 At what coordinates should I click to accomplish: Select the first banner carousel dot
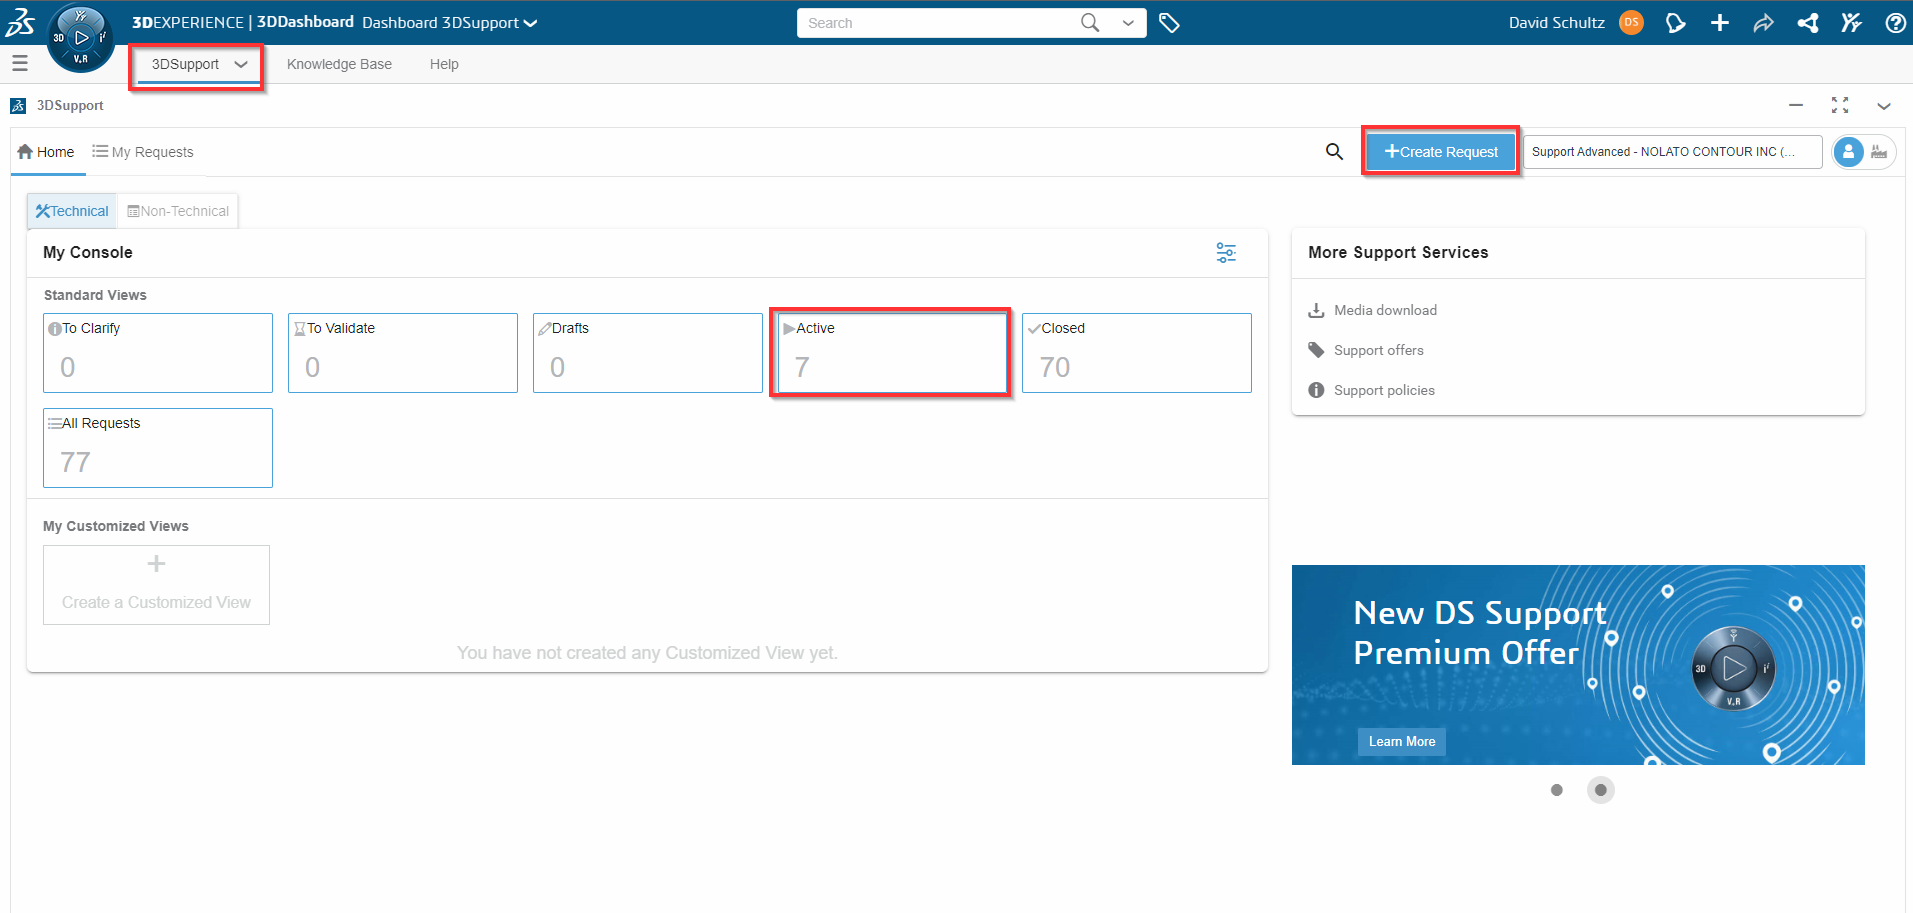pyautogui.click(x=1556, y=790)
